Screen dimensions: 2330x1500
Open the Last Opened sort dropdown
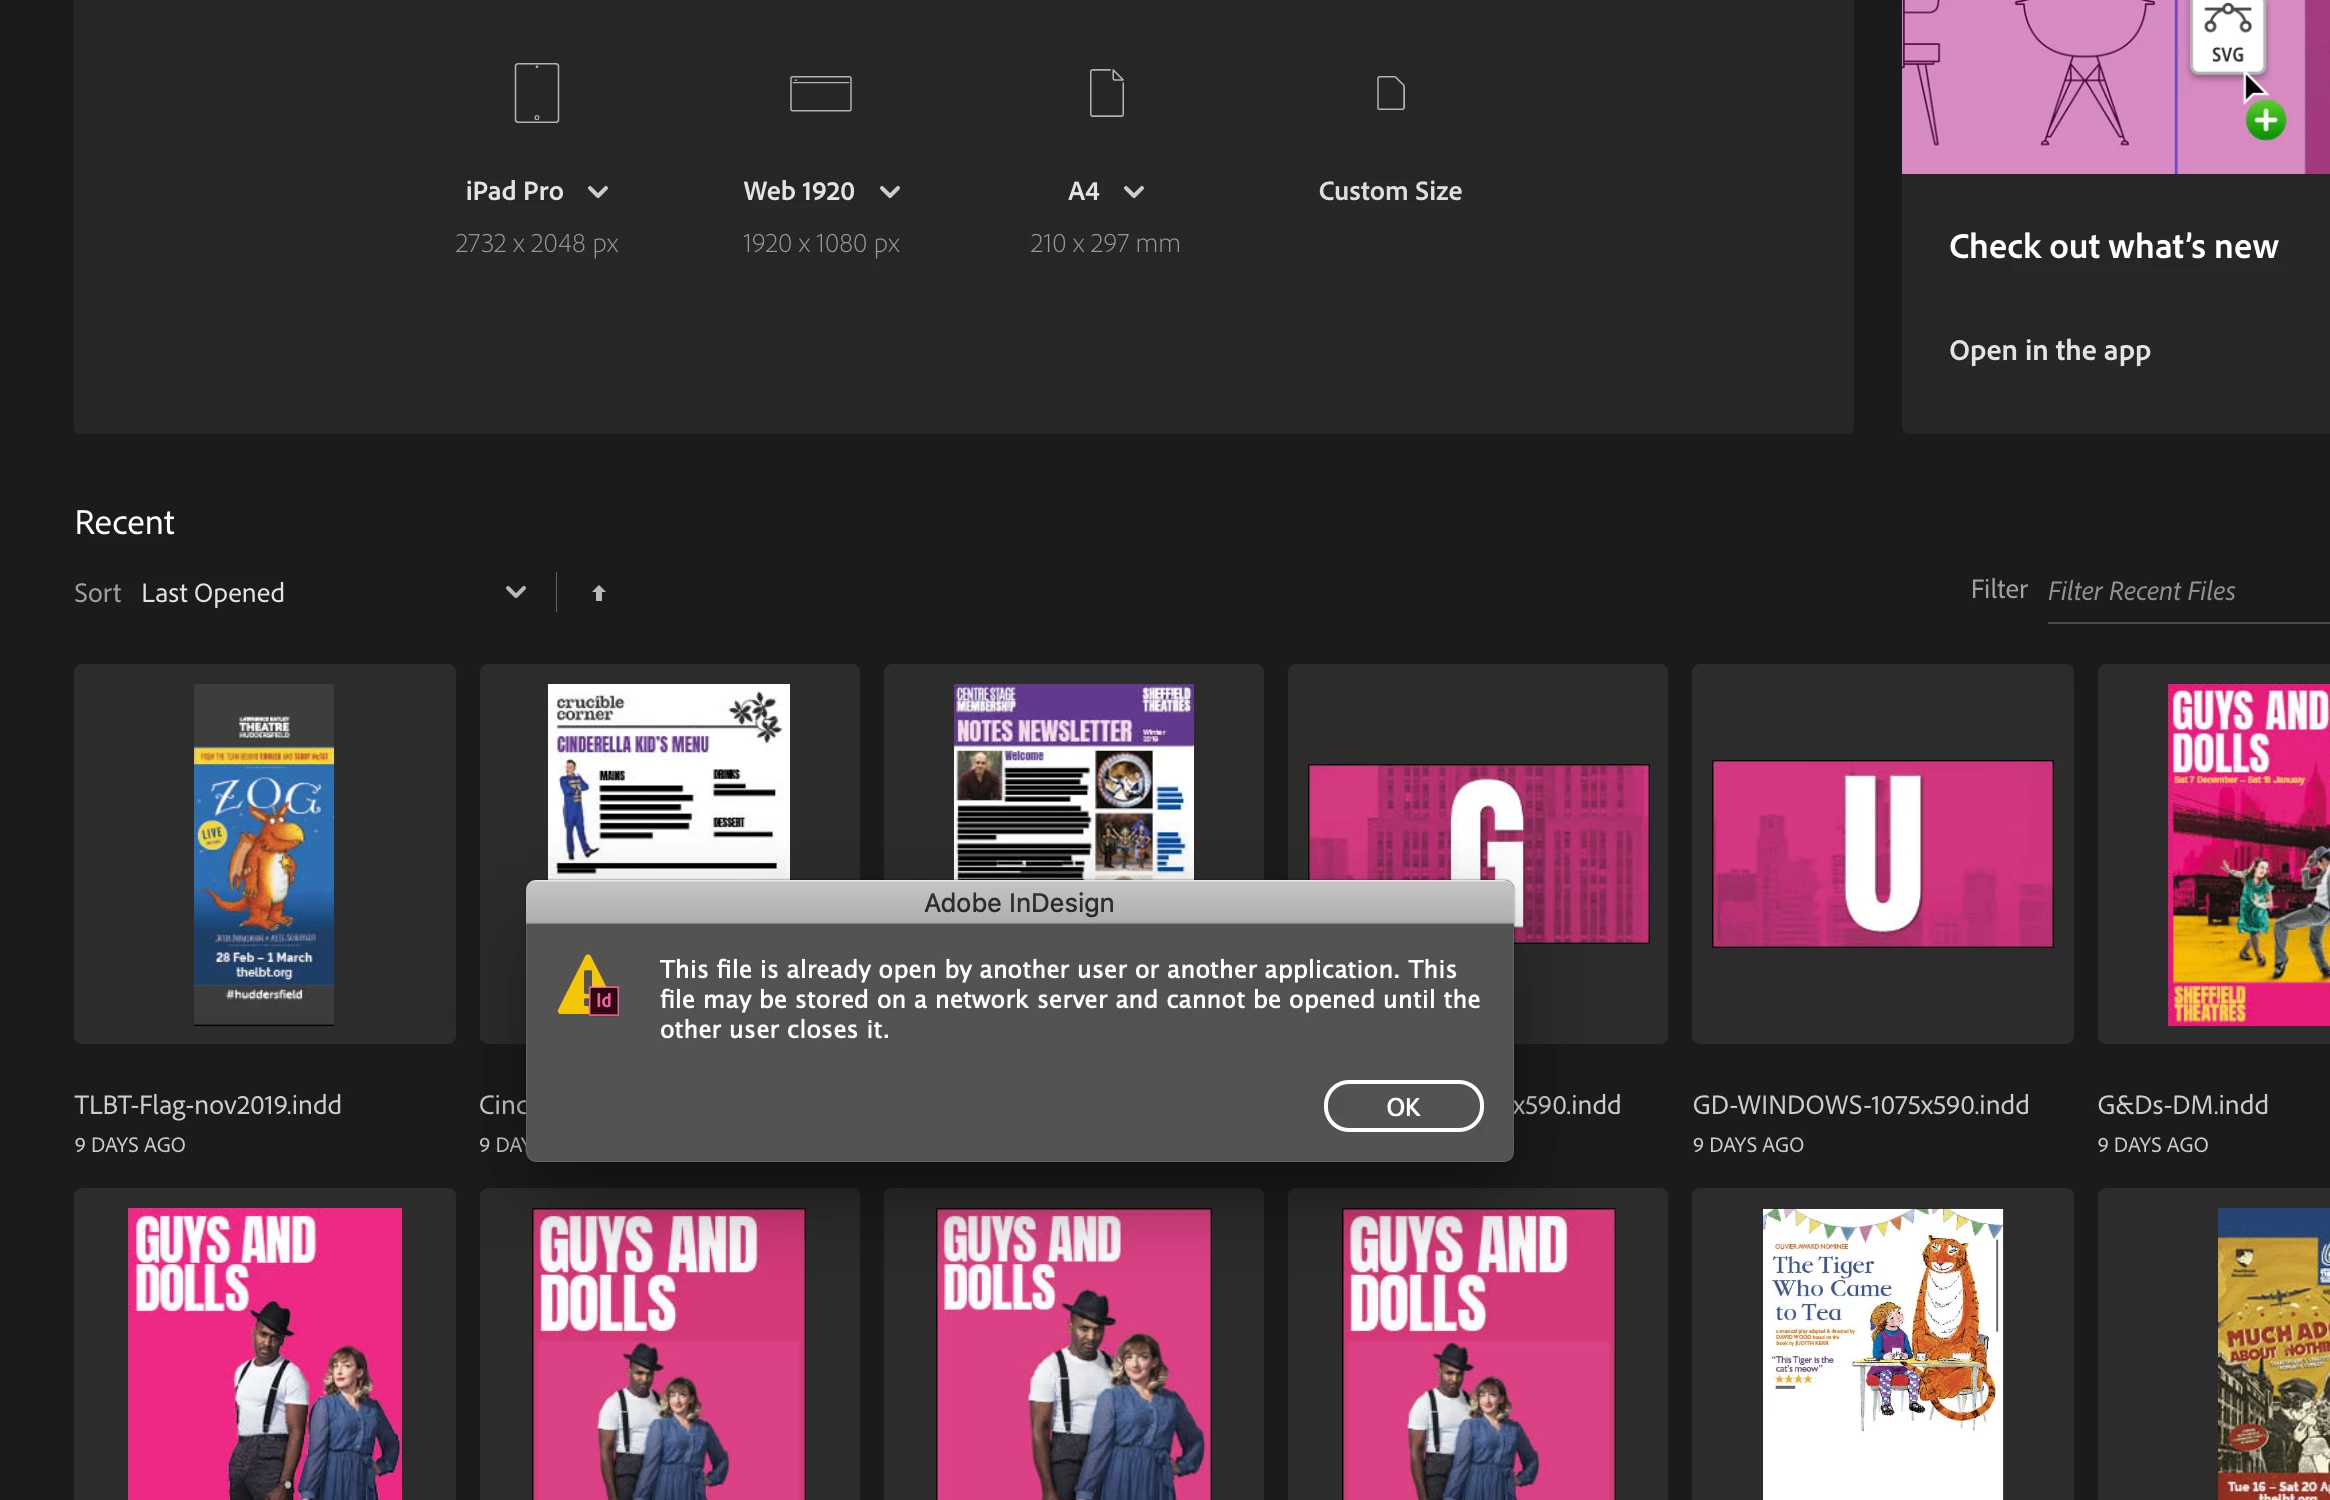pyautogui.click(x=515, y=592)
